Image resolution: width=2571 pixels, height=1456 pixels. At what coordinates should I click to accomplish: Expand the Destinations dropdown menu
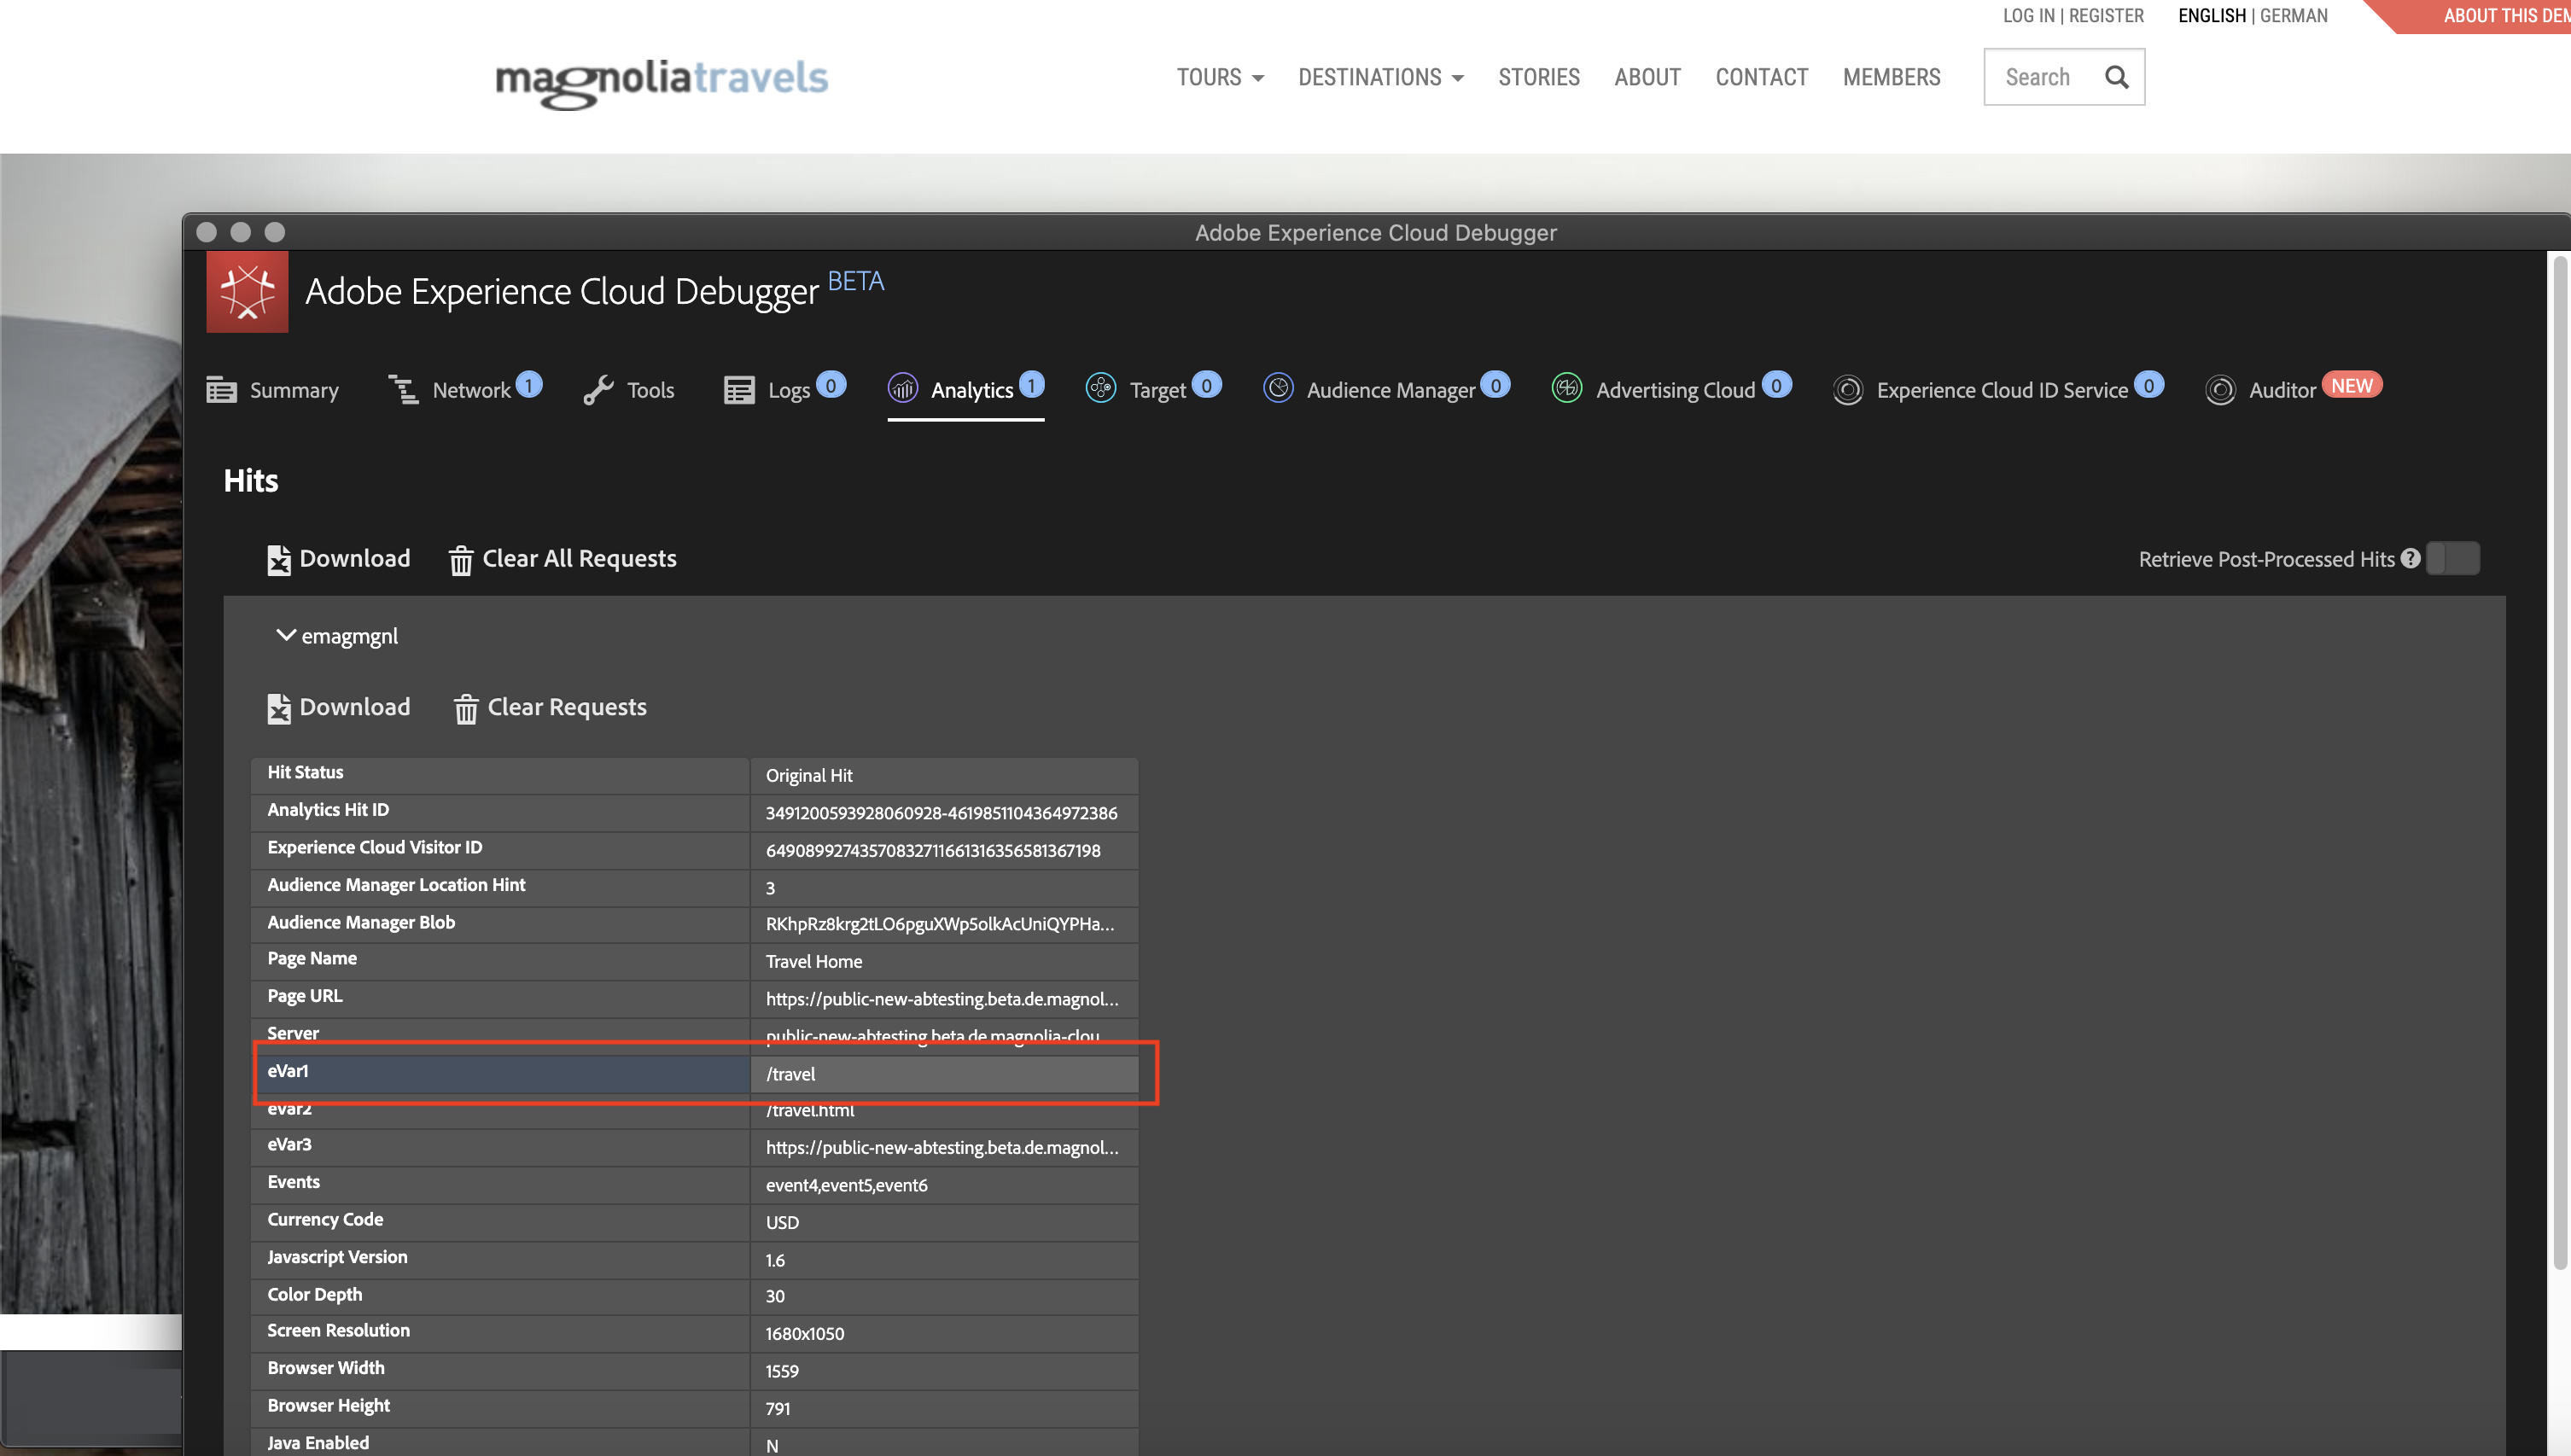pos(1381,77)
